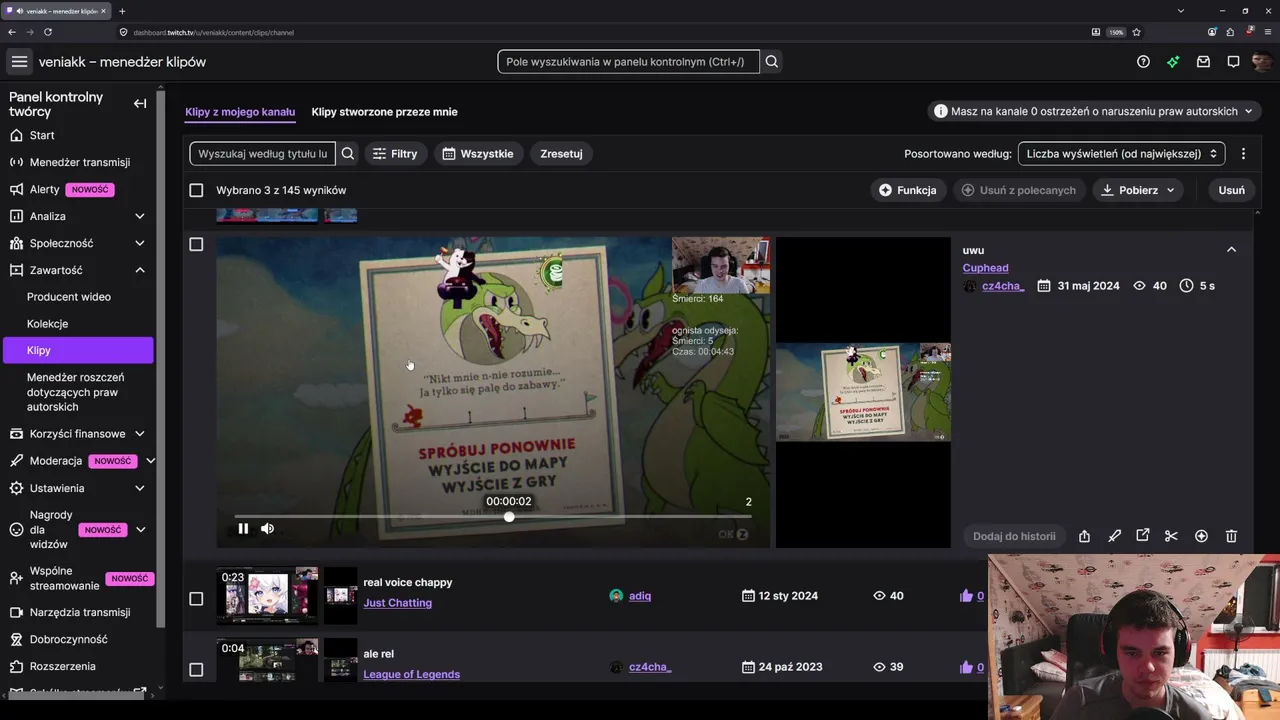Go back in browser history
The image size is (1280, 720).
point(12,32)
